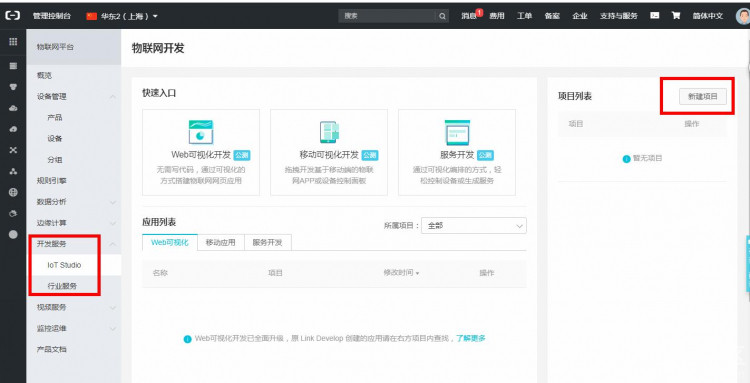Image resolution: width=750 pixels, height=383 pixels.
Task: Click the globe icon in left rail
Action: [x=13, y=192]
